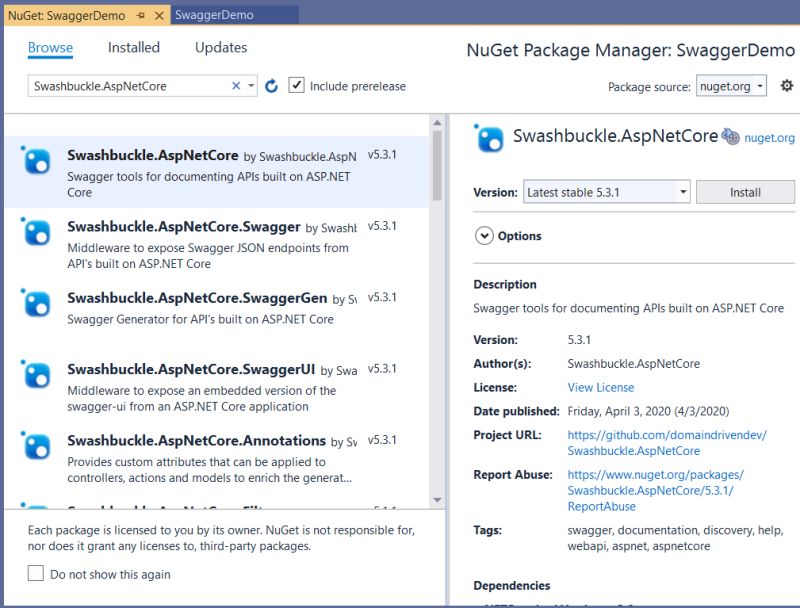Unpin the NuGet: SwaggerDemo tab

coord(141,16)
